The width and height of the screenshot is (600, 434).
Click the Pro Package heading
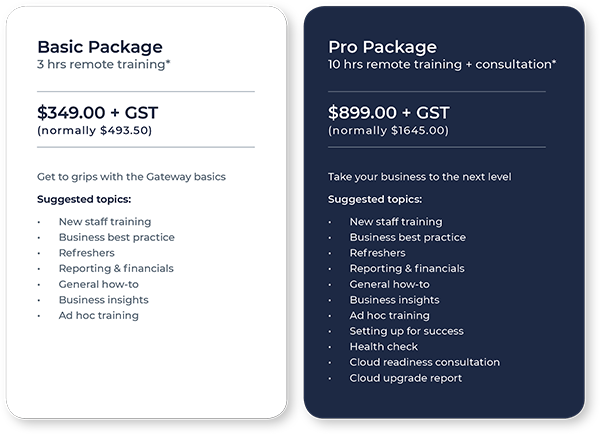coord(382,47)
